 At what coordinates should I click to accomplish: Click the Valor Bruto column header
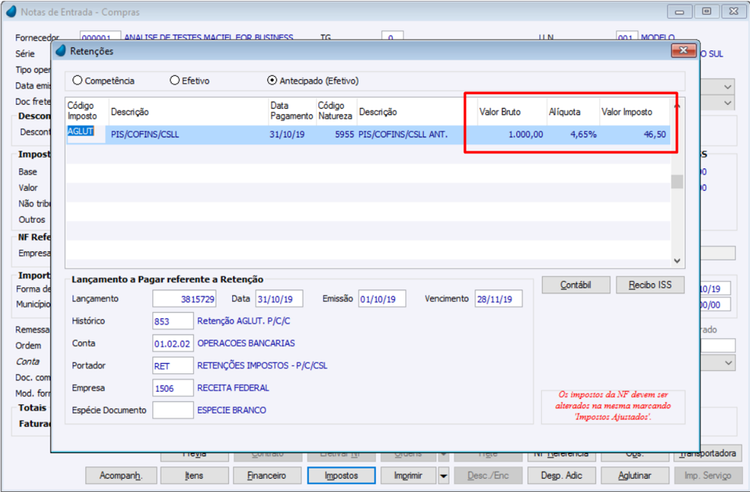[x=512, y=112]
